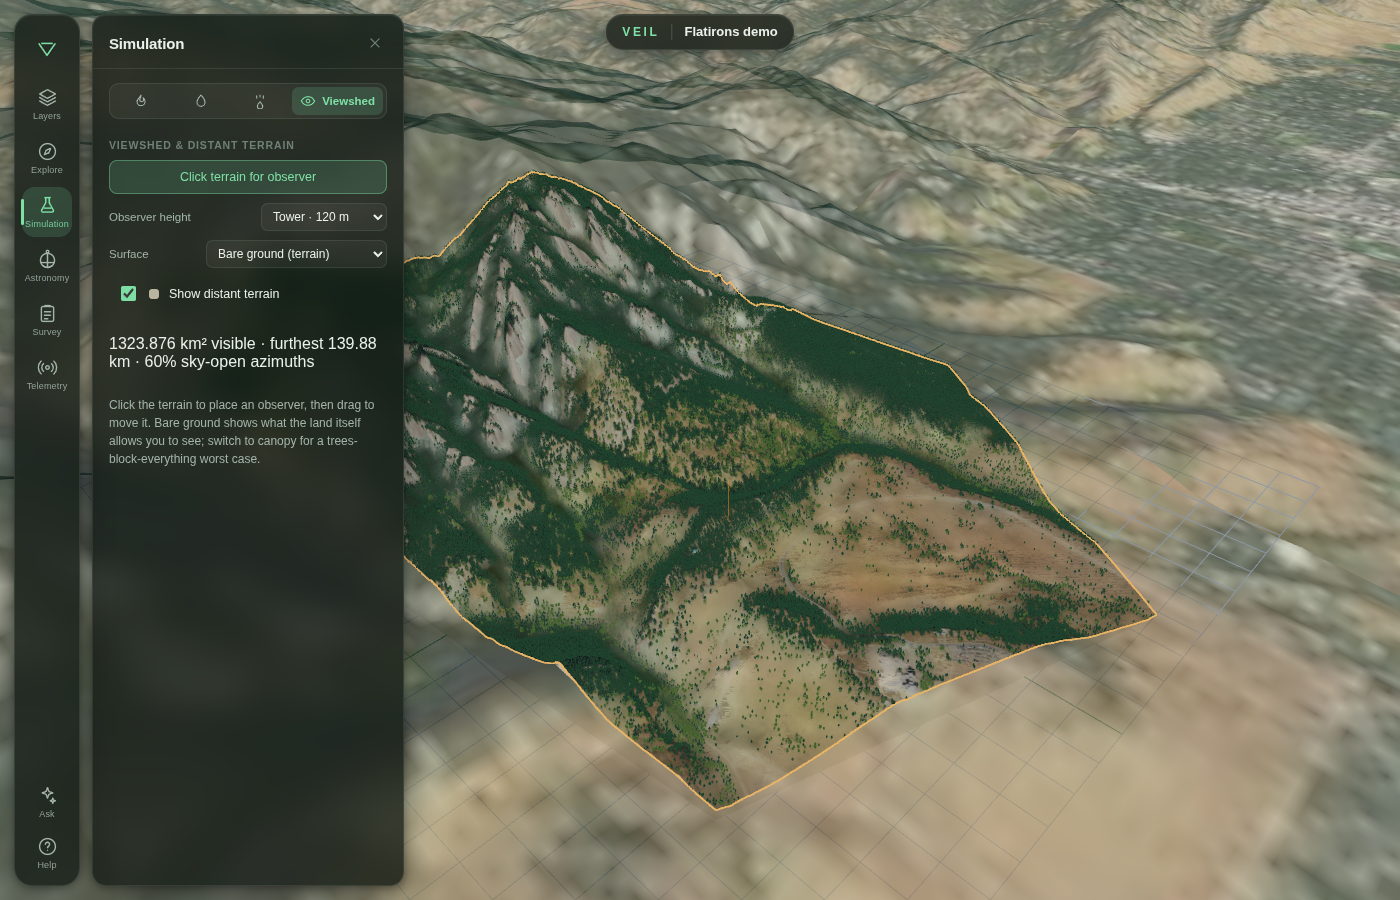Open the Explore compass panel
Screen dimensions: 1400x900
[47, 158]
